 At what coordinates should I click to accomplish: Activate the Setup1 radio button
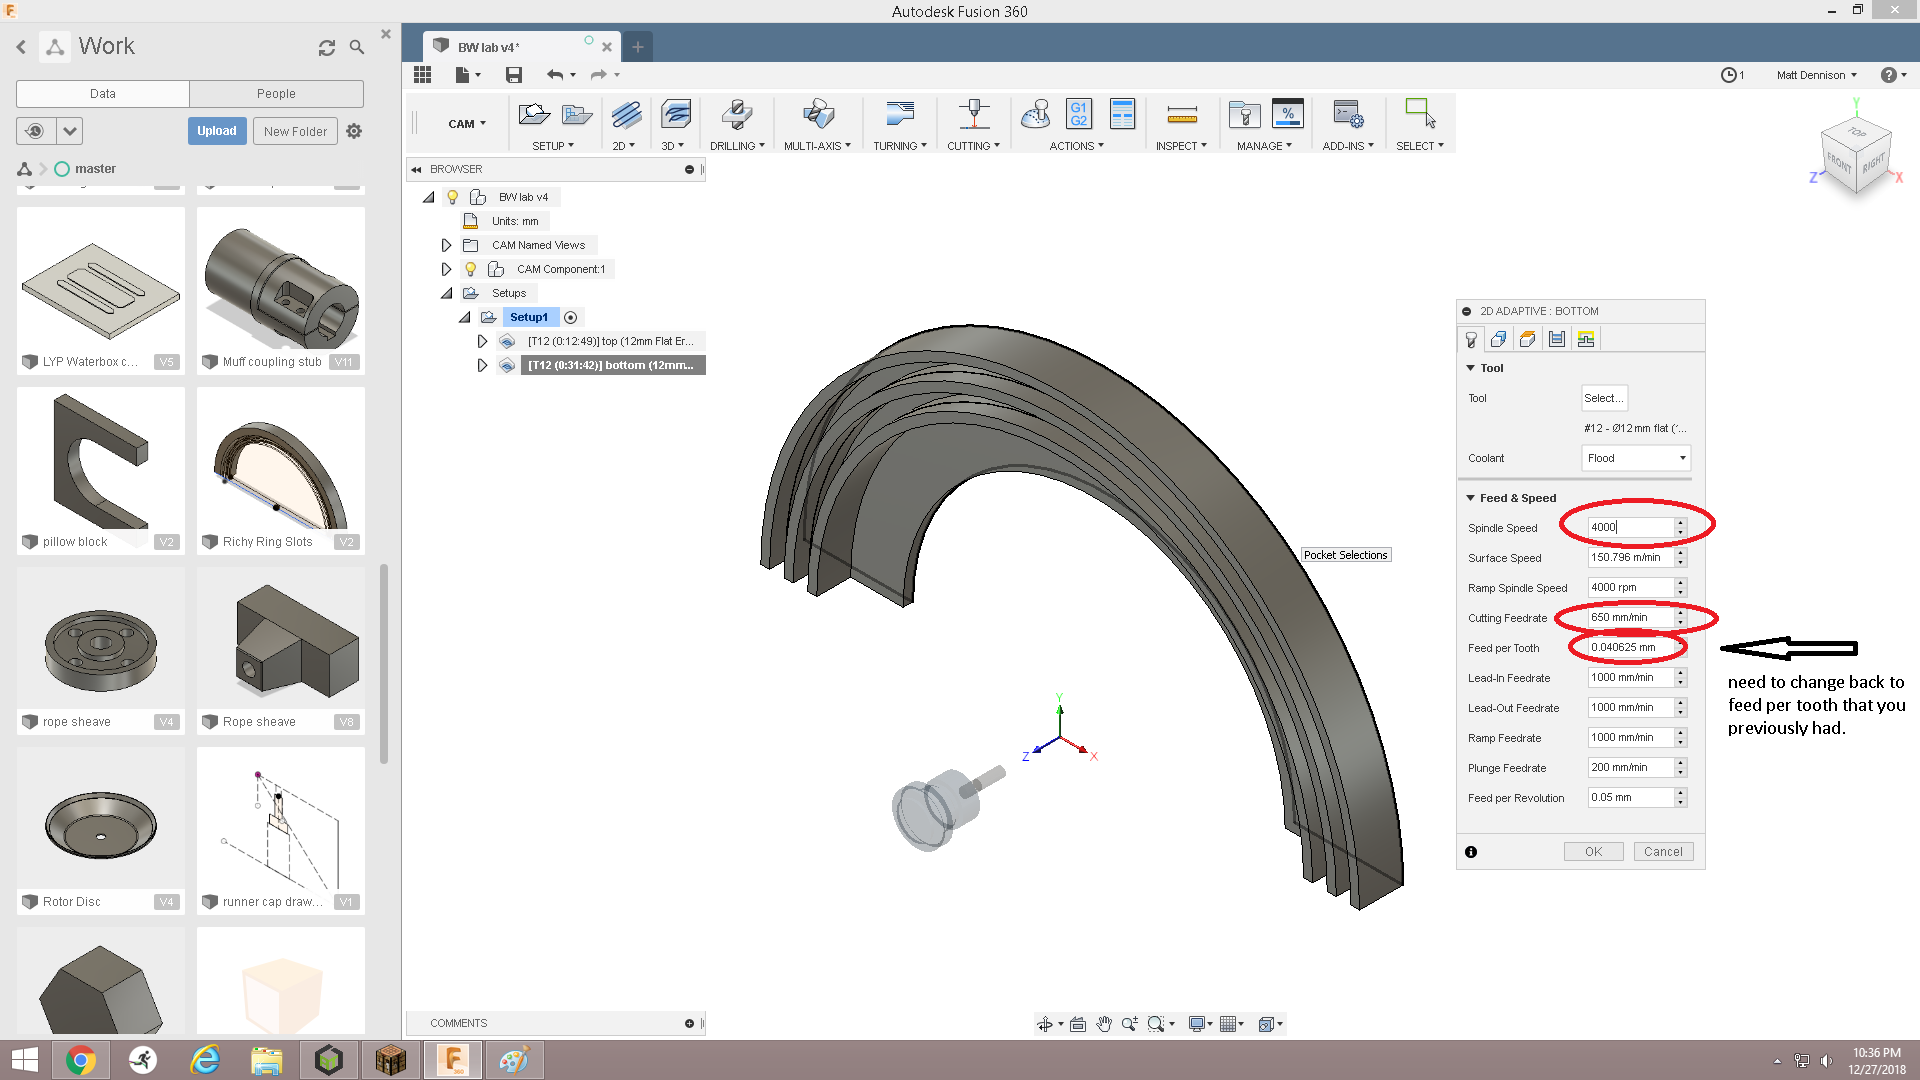[x=571, y=318]
